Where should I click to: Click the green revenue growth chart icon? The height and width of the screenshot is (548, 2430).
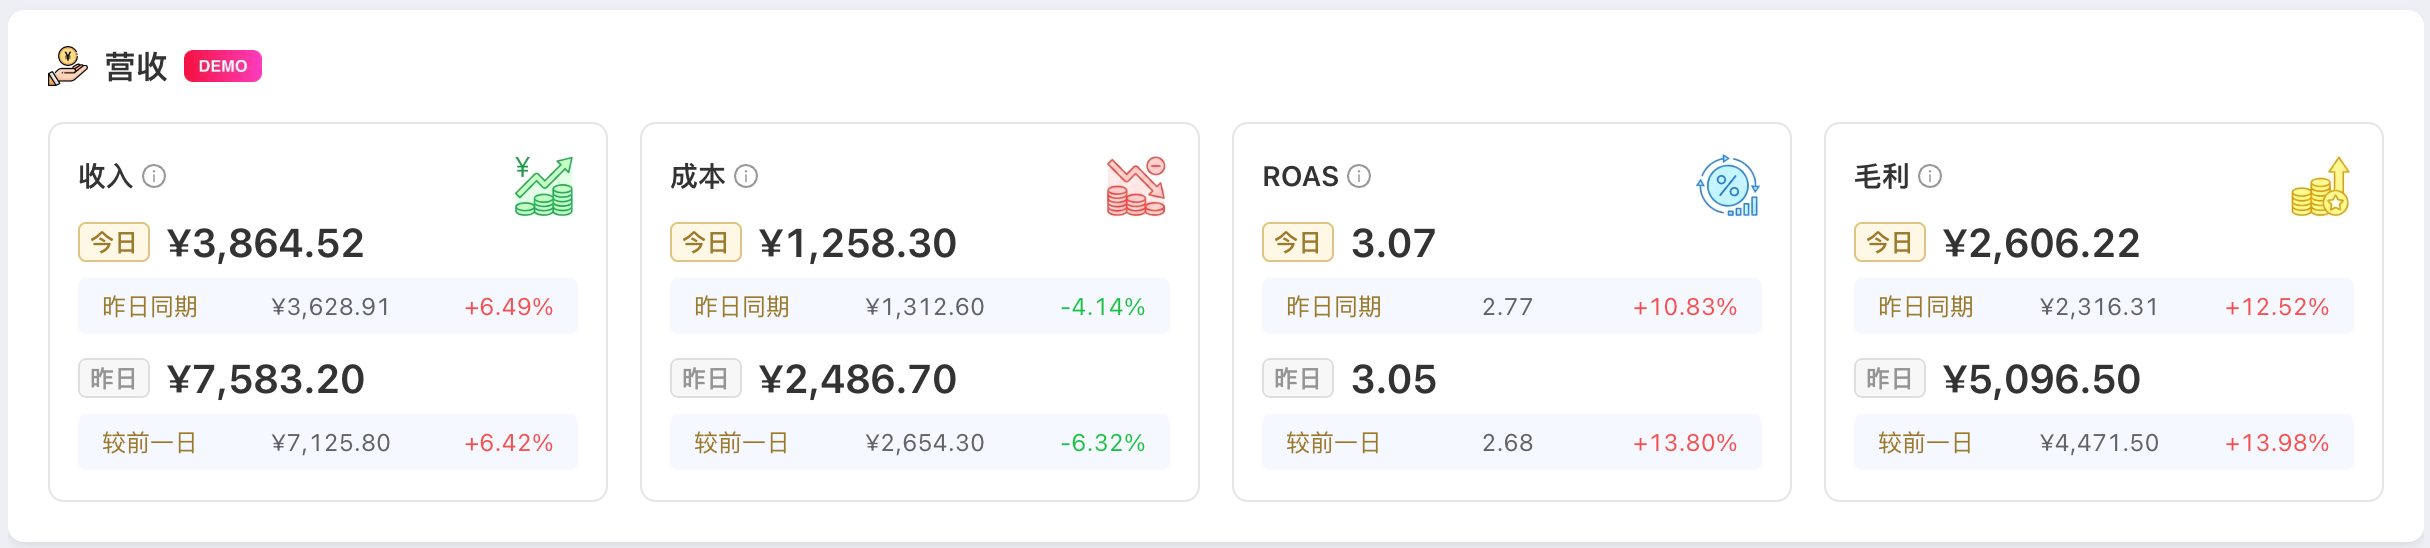pyautogui.click(x=544, y=186)
